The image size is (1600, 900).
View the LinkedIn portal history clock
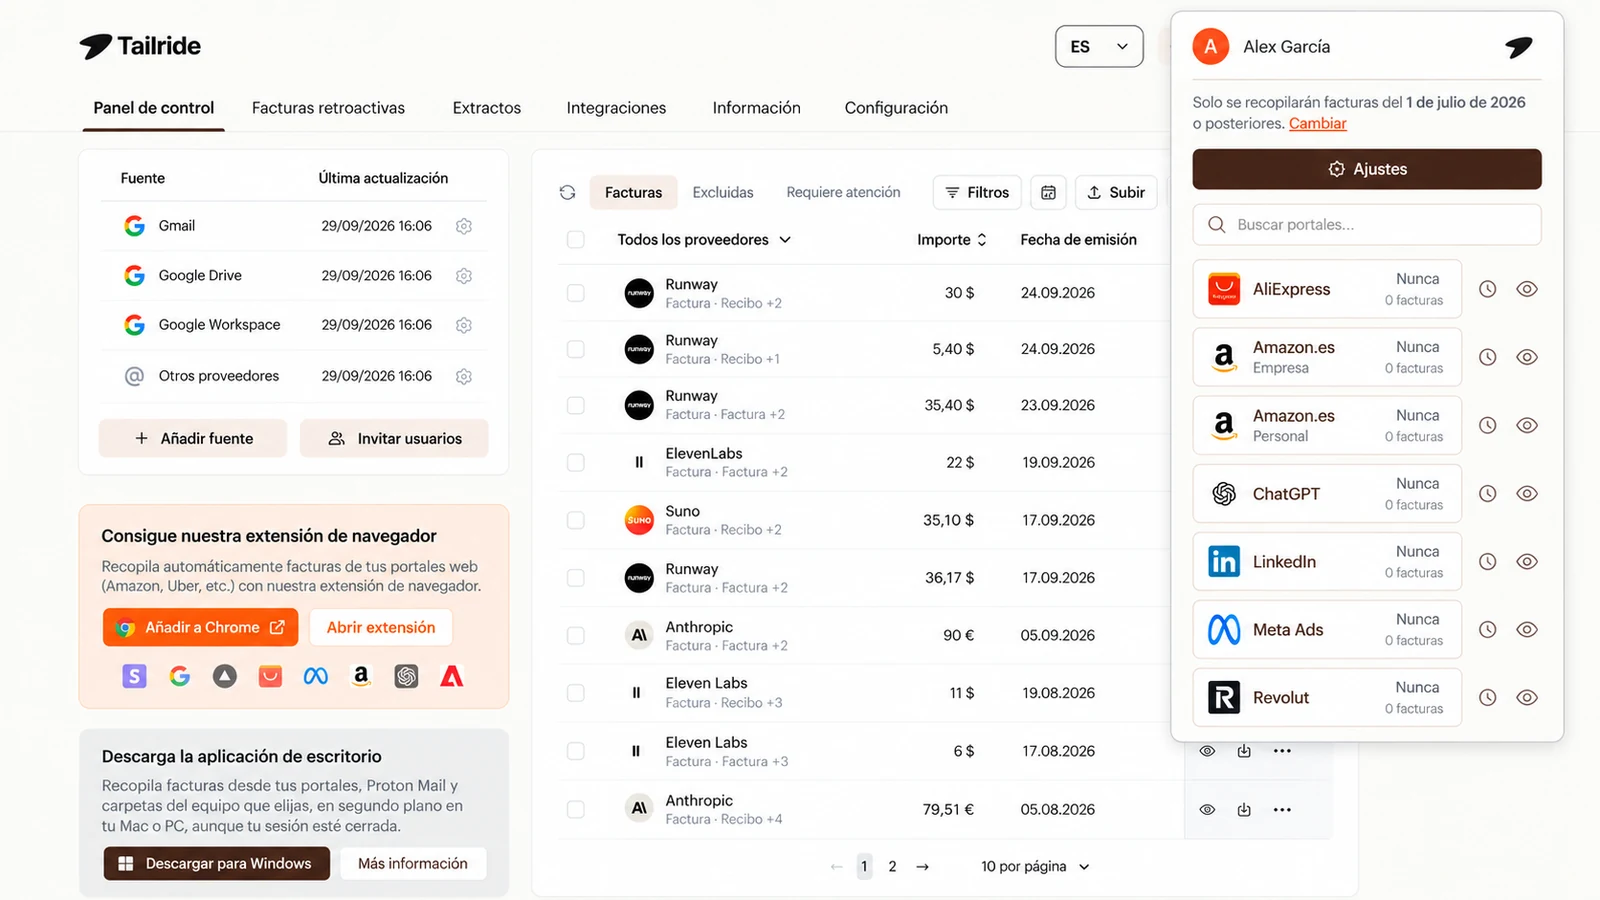pos(1488,561)
